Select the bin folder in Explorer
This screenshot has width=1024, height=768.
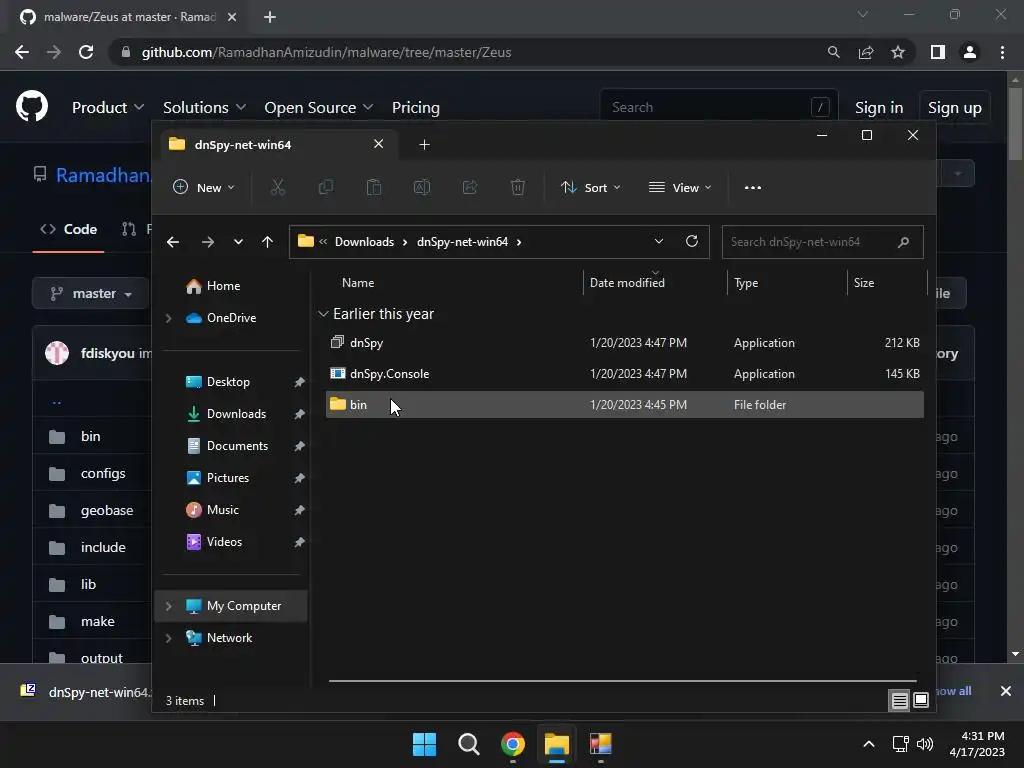point(624,405)
